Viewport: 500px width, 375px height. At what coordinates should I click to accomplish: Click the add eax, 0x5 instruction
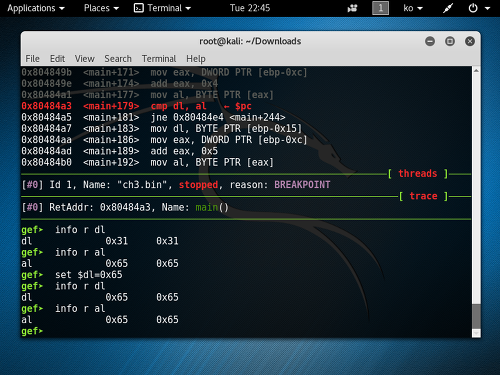click(184, 151)
